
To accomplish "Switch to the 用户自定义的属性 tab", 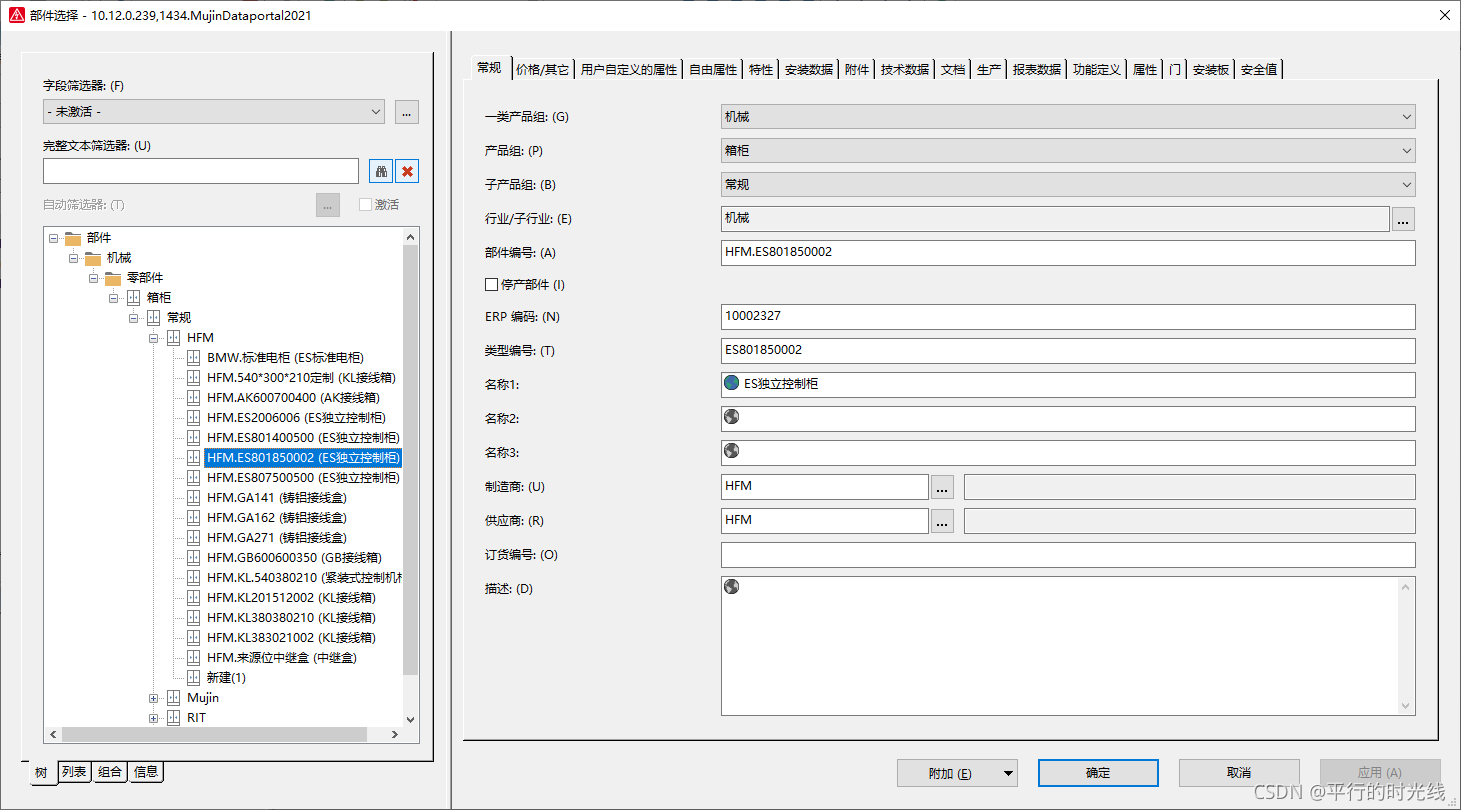I will pos(629,70).
